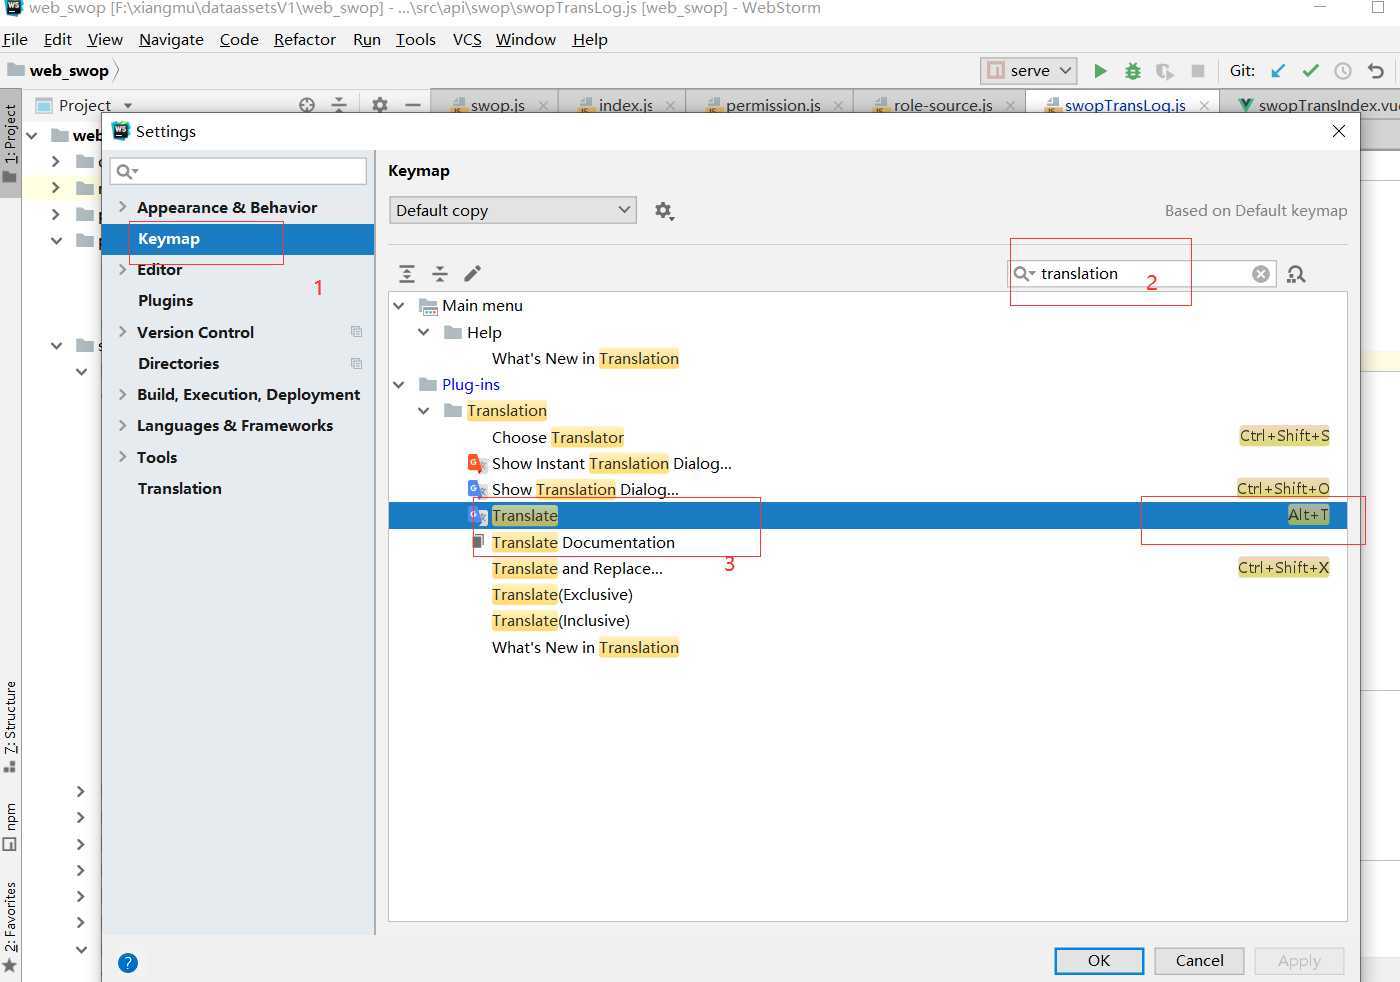Expand the Editor settings category
The width and height of the screenshot is (1400, 982).
122,270
